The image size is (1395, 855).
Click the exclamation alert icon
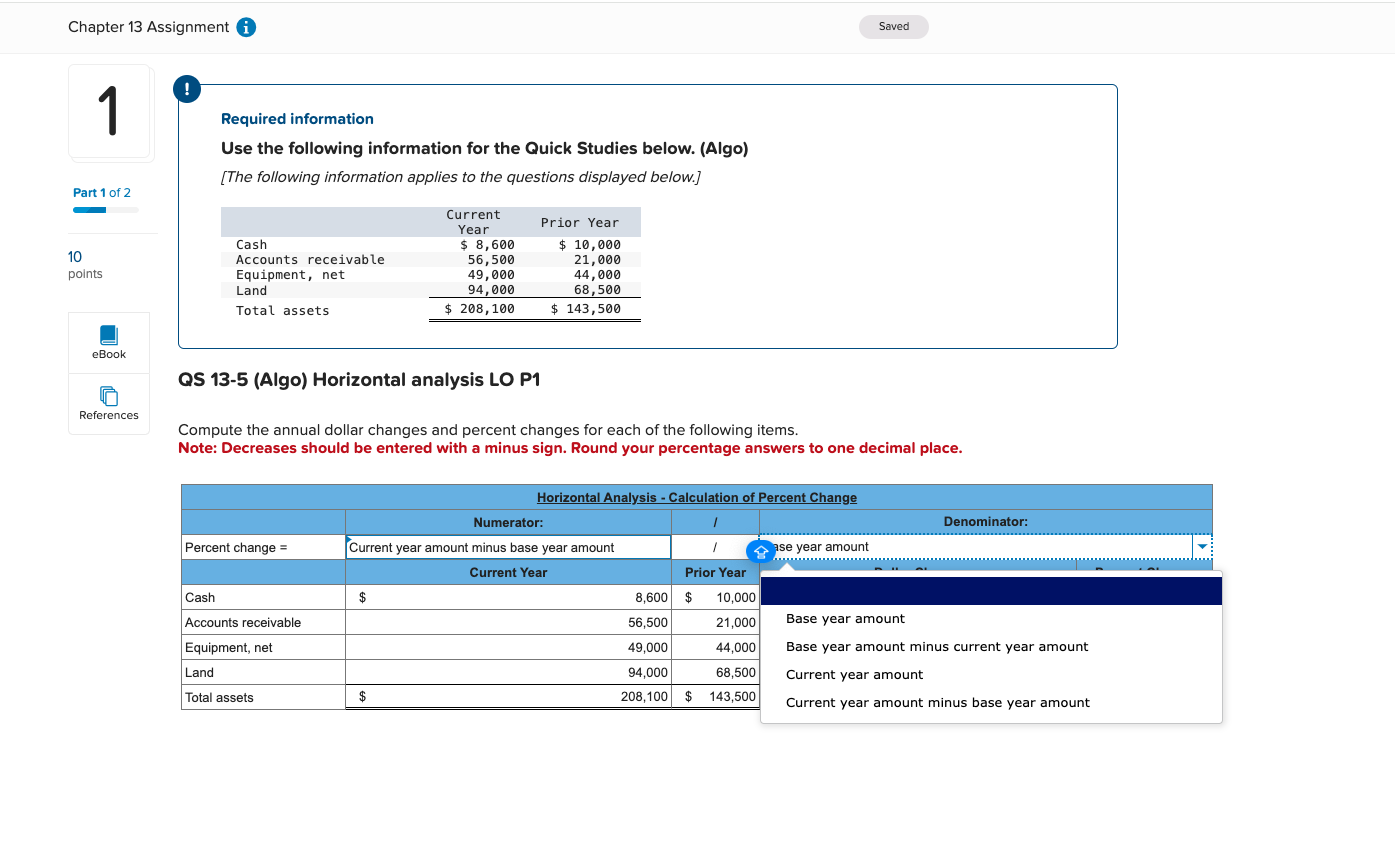point(186,89)
